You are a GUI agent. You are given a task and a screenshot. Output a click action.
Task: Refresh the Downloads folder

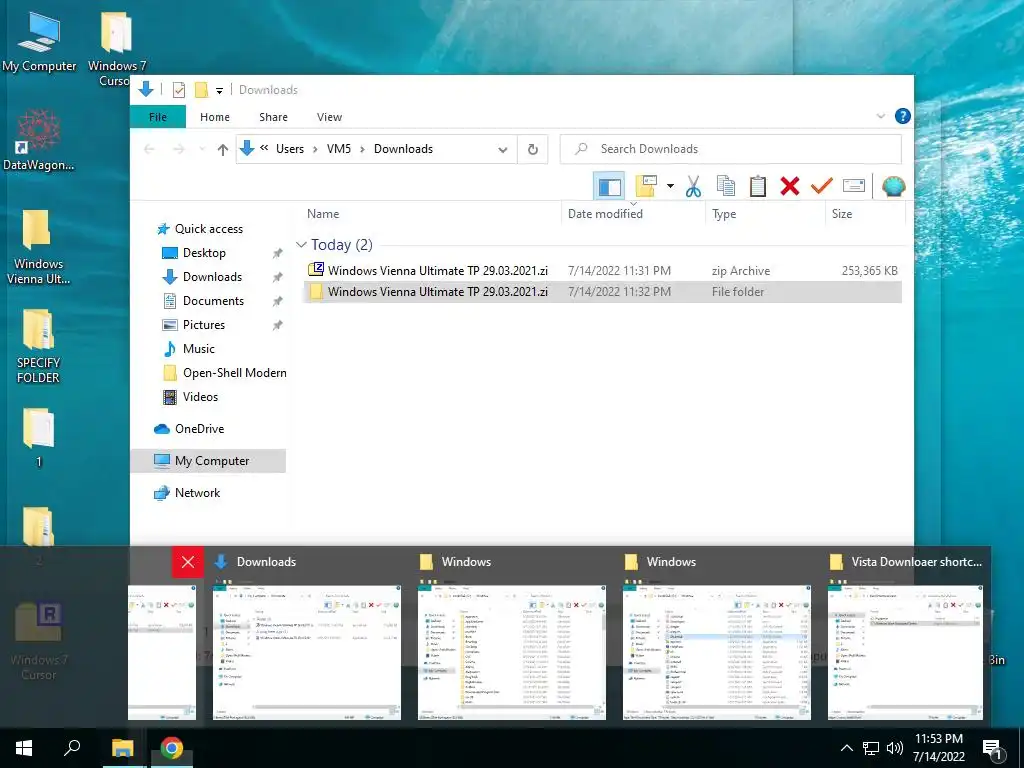tap(533, 150)
